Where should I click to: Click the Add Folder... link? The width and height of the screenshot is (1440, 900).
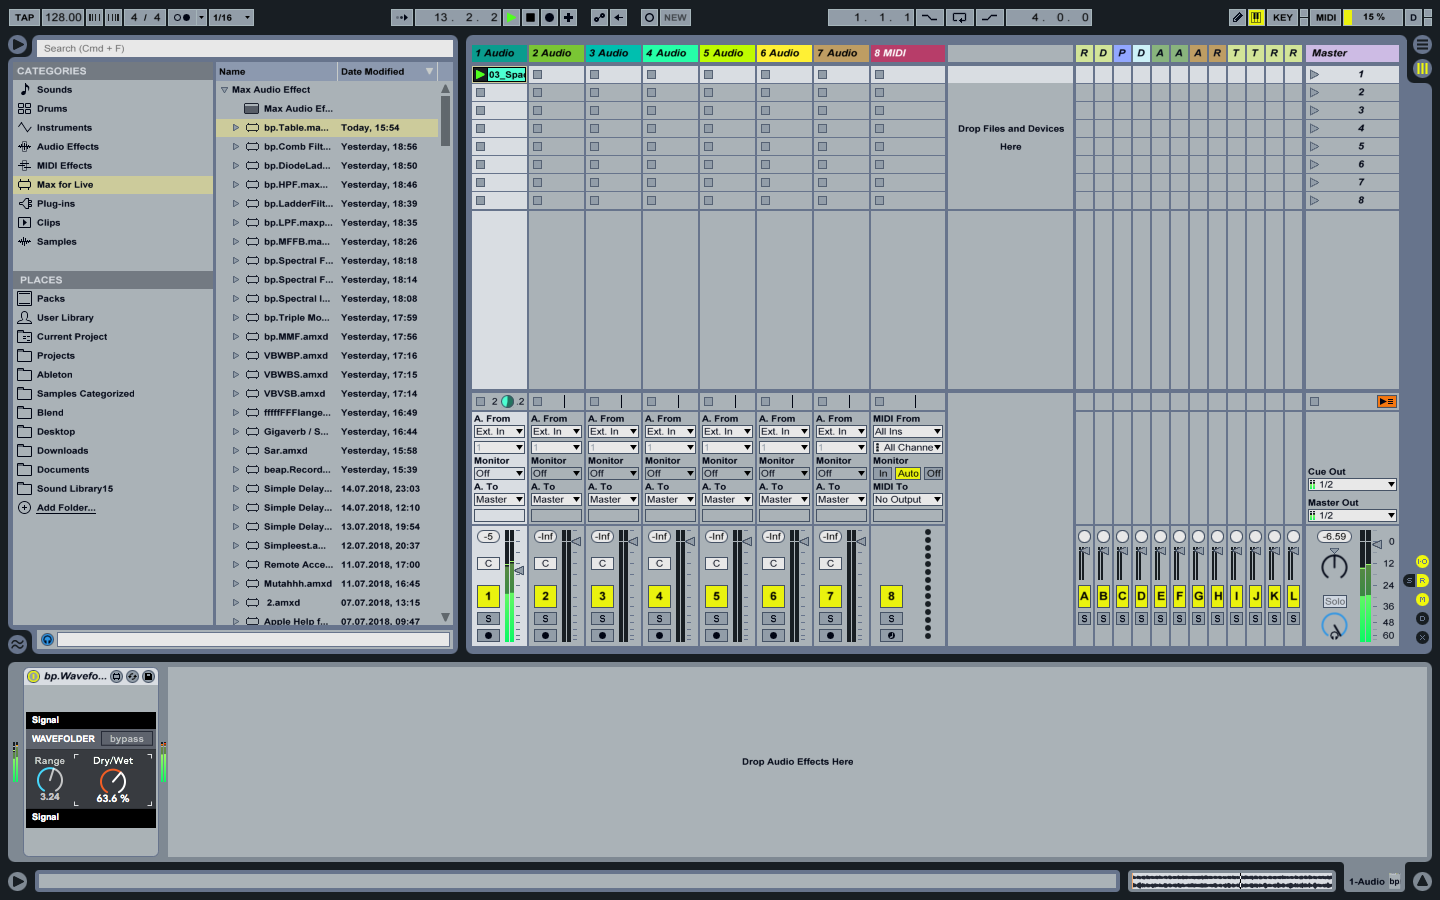66,508
